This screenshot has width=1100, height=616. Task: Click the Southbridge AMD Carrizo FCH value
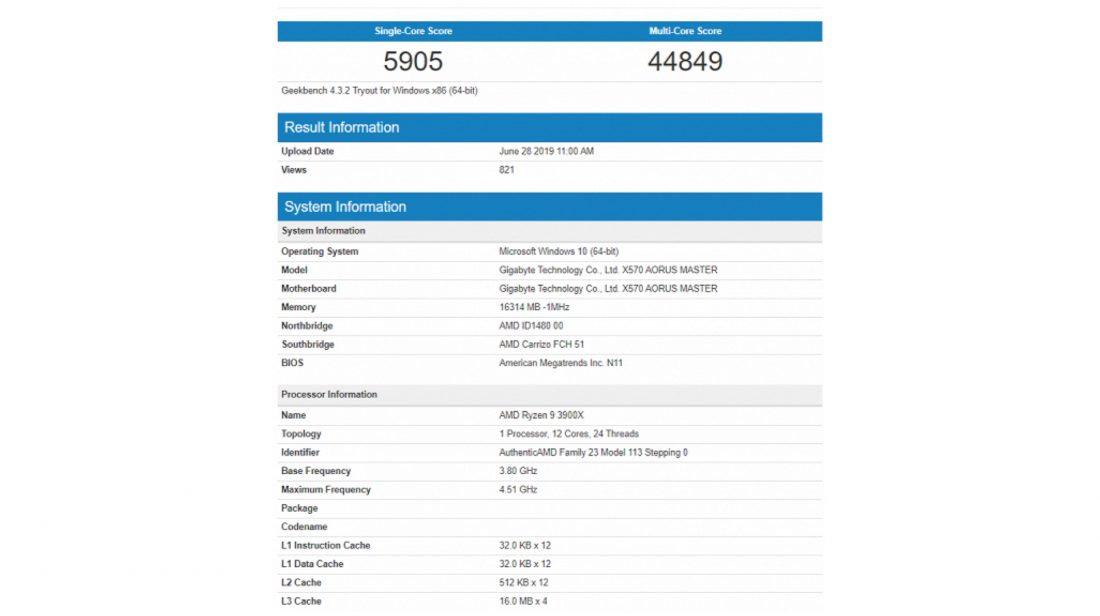[x=542, y=345]
